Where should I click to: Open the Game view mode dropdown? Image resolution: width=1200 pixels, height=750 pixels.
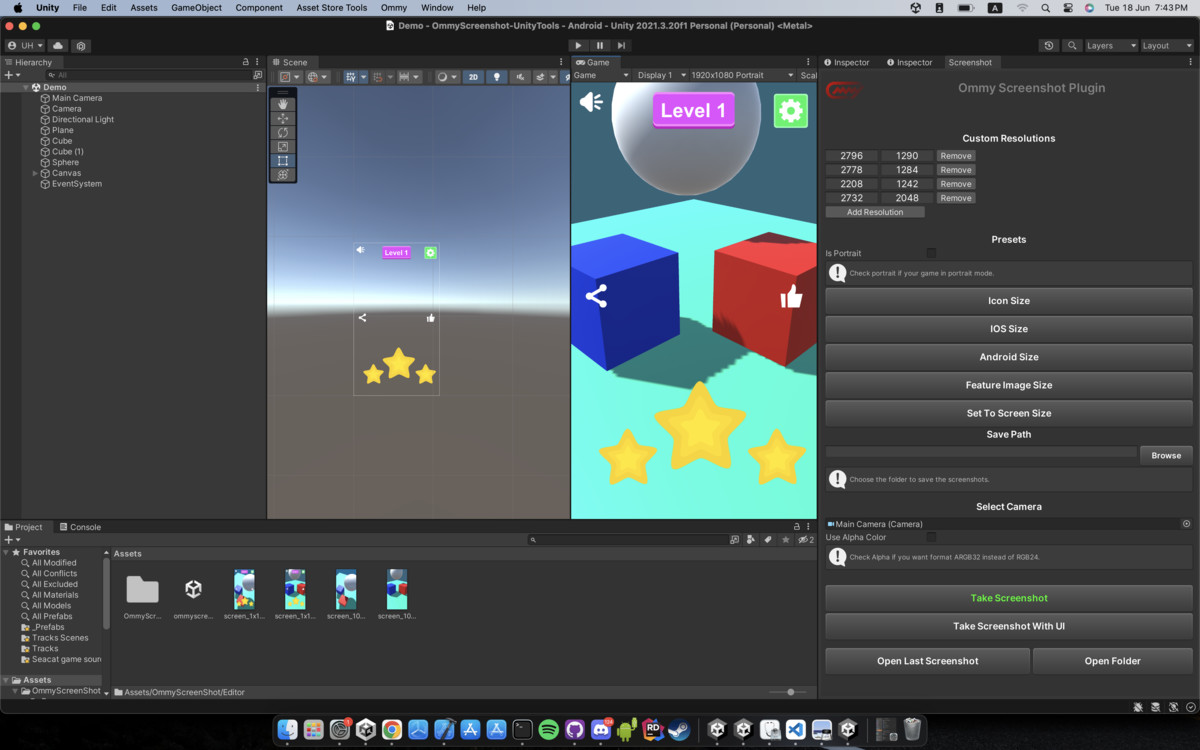pyautogui.click(x=601, y=75)
